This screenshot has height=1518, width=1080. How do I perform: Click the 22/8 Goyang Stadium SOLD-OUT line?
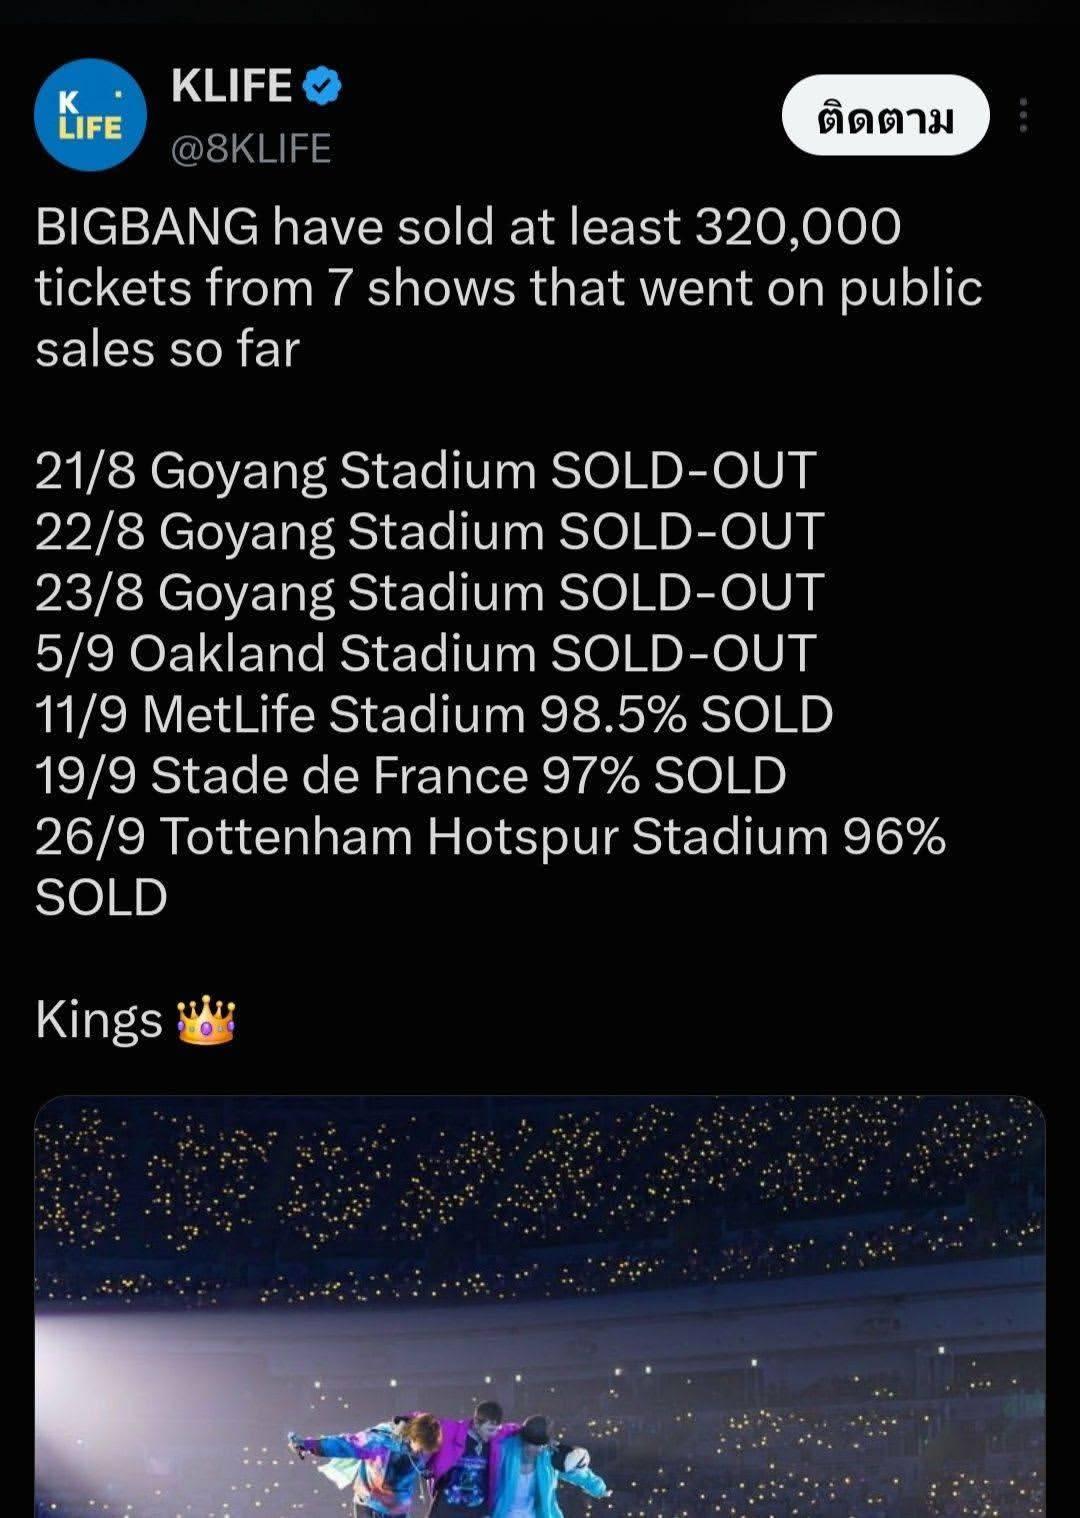click(430, 532)
